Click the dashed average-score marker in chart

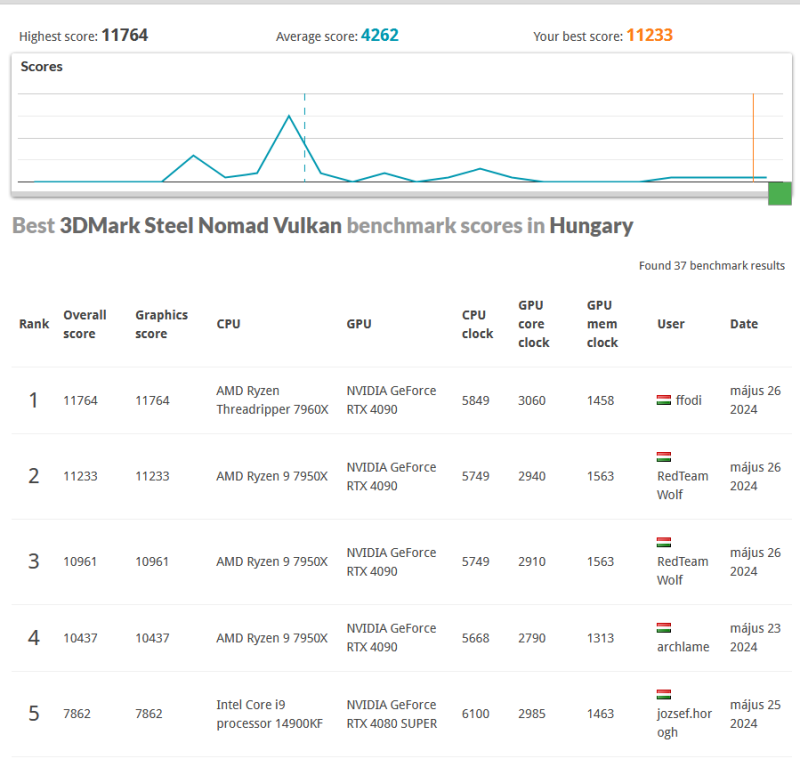[x=305, y=138]
